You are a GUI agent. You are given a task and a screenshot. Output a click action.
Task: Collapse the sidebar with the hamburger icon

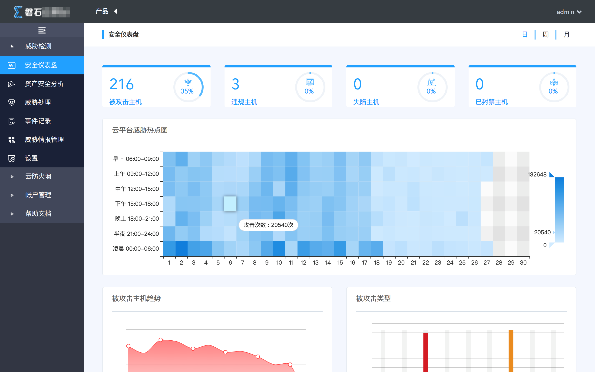click(x=42, y=30)
